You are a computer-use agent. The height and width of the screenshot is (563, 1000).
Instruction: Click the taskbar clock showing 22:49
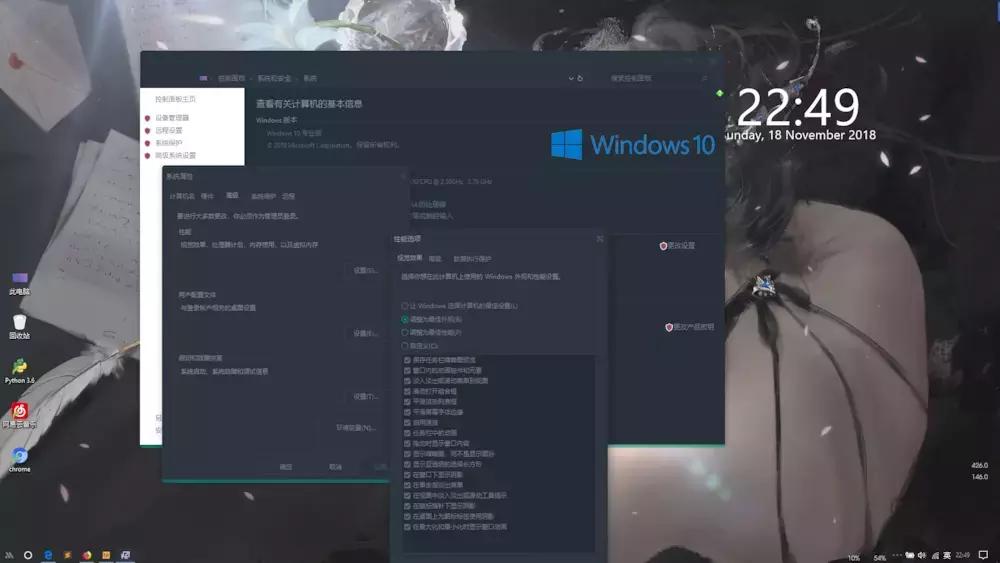click(x=963, y=555)
